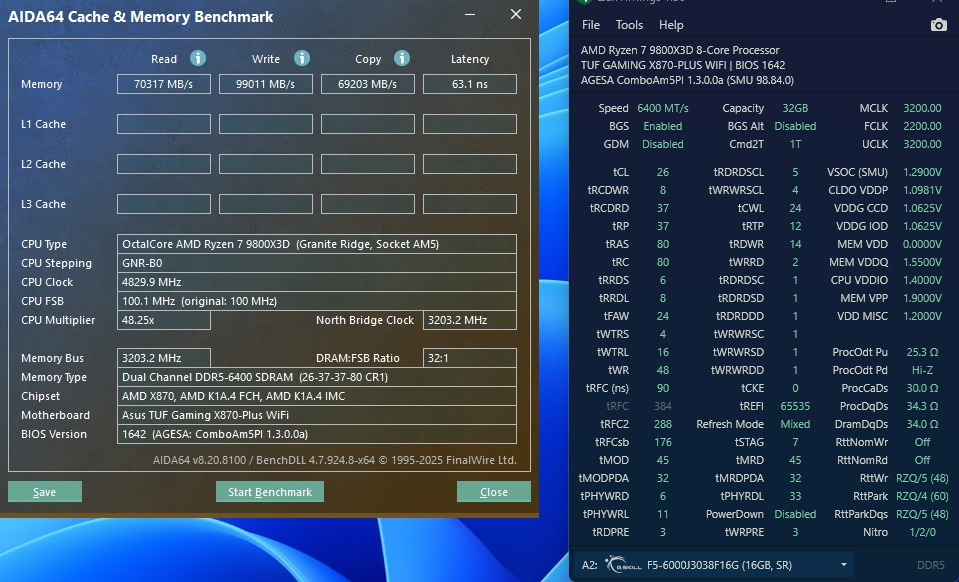Click the BGS Enabled value
The height and width of the screenshot is (582, 959).
[x=662, y=126]
